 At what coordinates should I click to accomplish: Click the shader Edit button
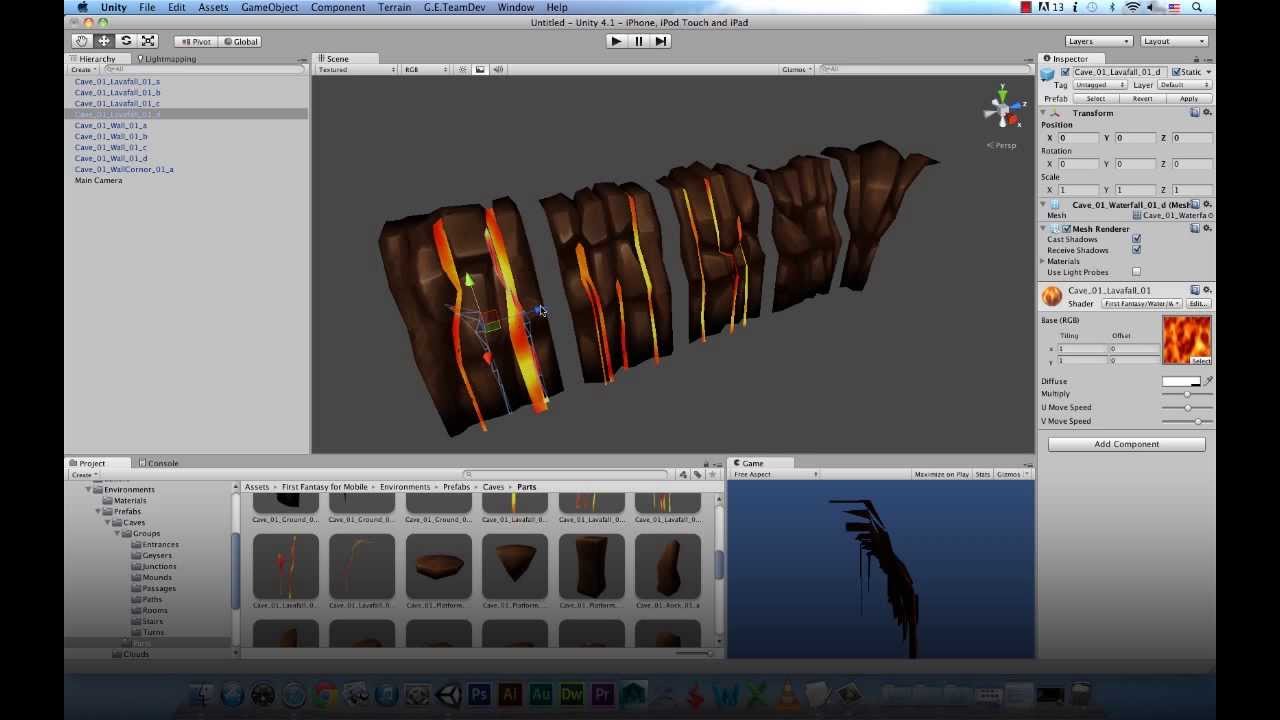point(1198,303)
